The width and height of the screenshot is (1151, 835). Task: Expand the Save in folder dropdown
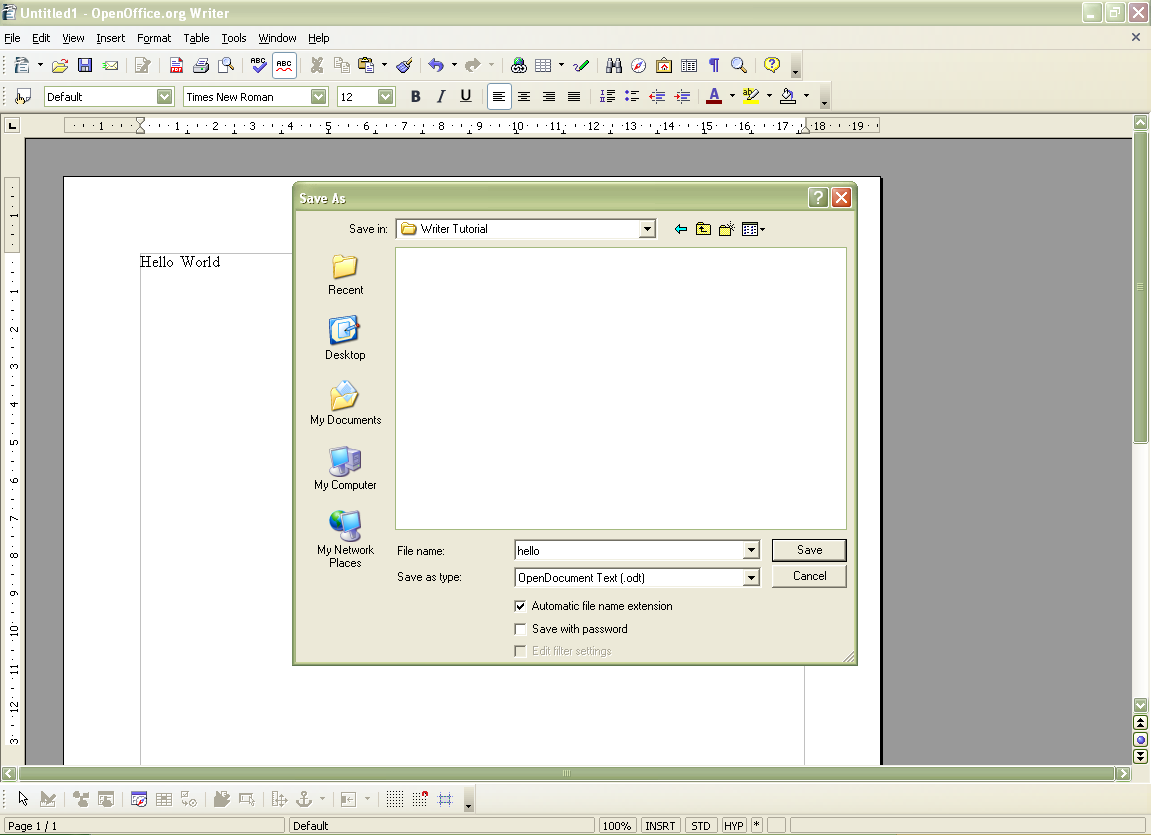(647, 229)
